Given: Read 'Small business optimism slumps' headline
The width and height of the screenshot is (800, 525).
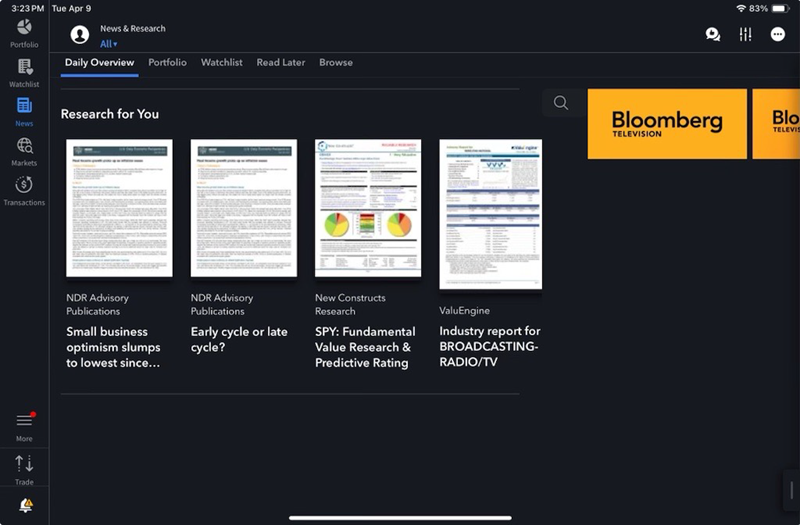Looking at the screenshot, I should pos(113,347).
